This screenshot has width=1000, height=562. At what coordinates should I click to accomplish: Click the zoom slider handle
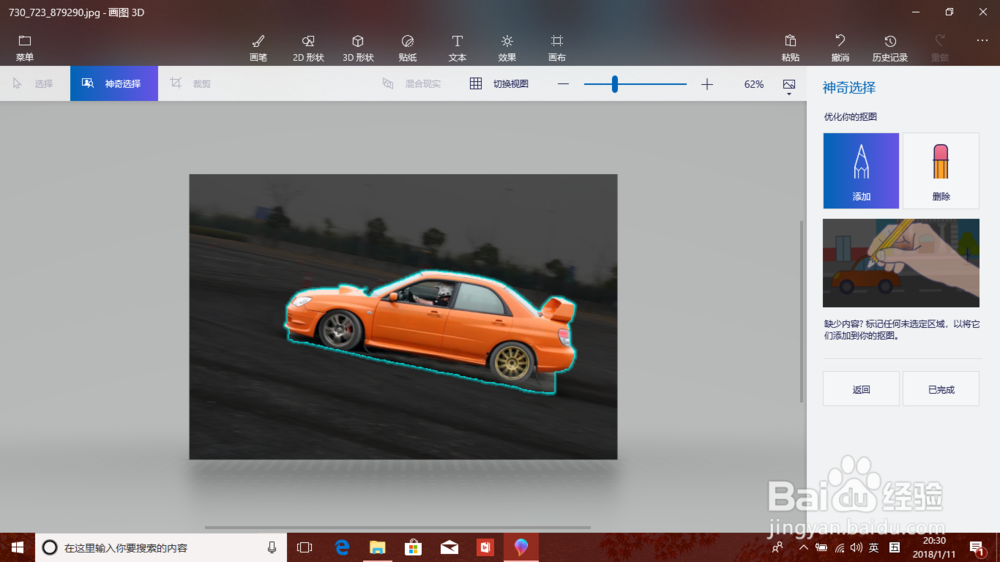click(615, 84)
